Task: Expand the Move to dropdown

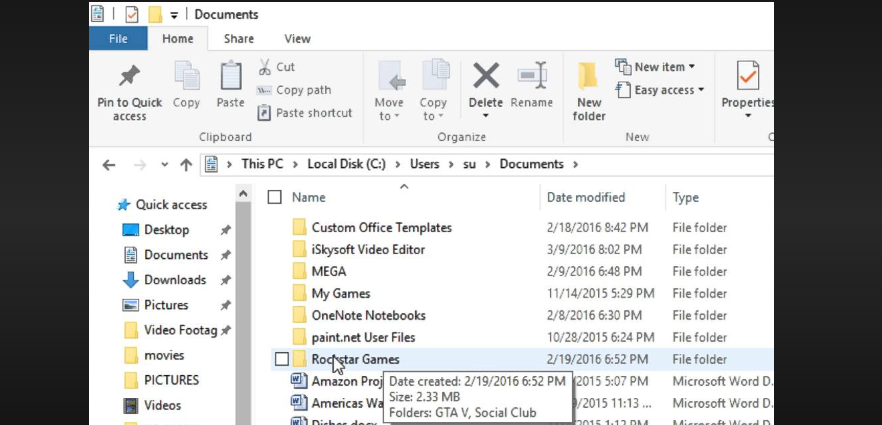Action: [389, 116]
